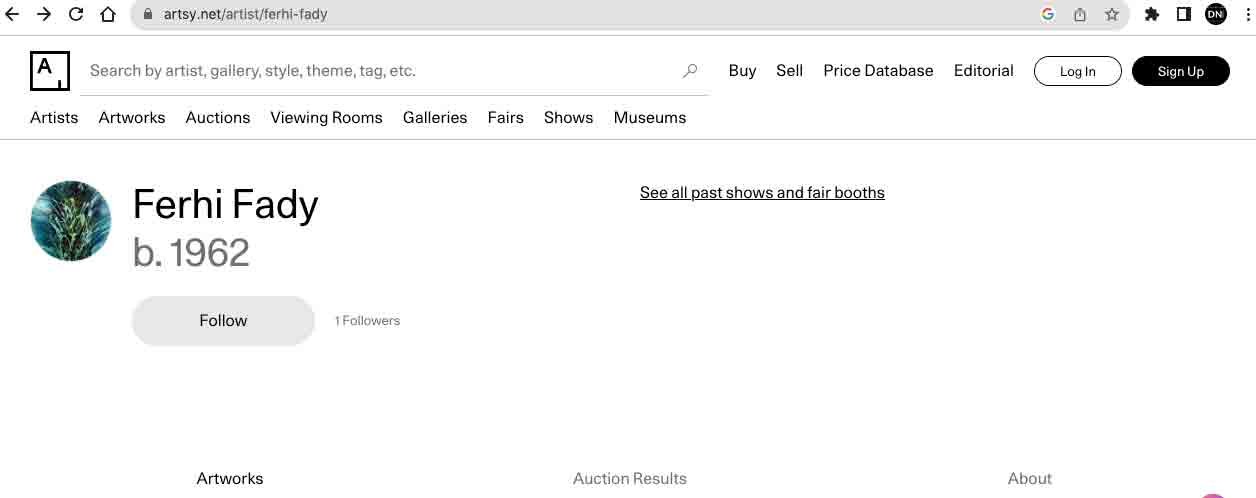This screenshot has width=1256, height=498.
Task: Click the search magnifier icon
Action: click(690, 71)
